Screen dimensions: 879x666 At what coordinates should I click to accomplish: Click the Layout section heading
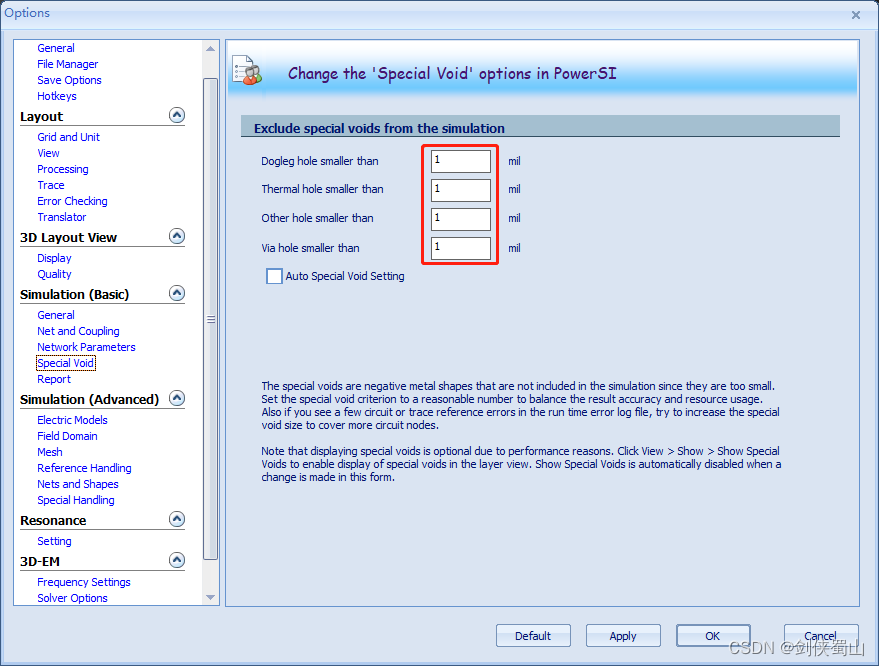[41, 117]
